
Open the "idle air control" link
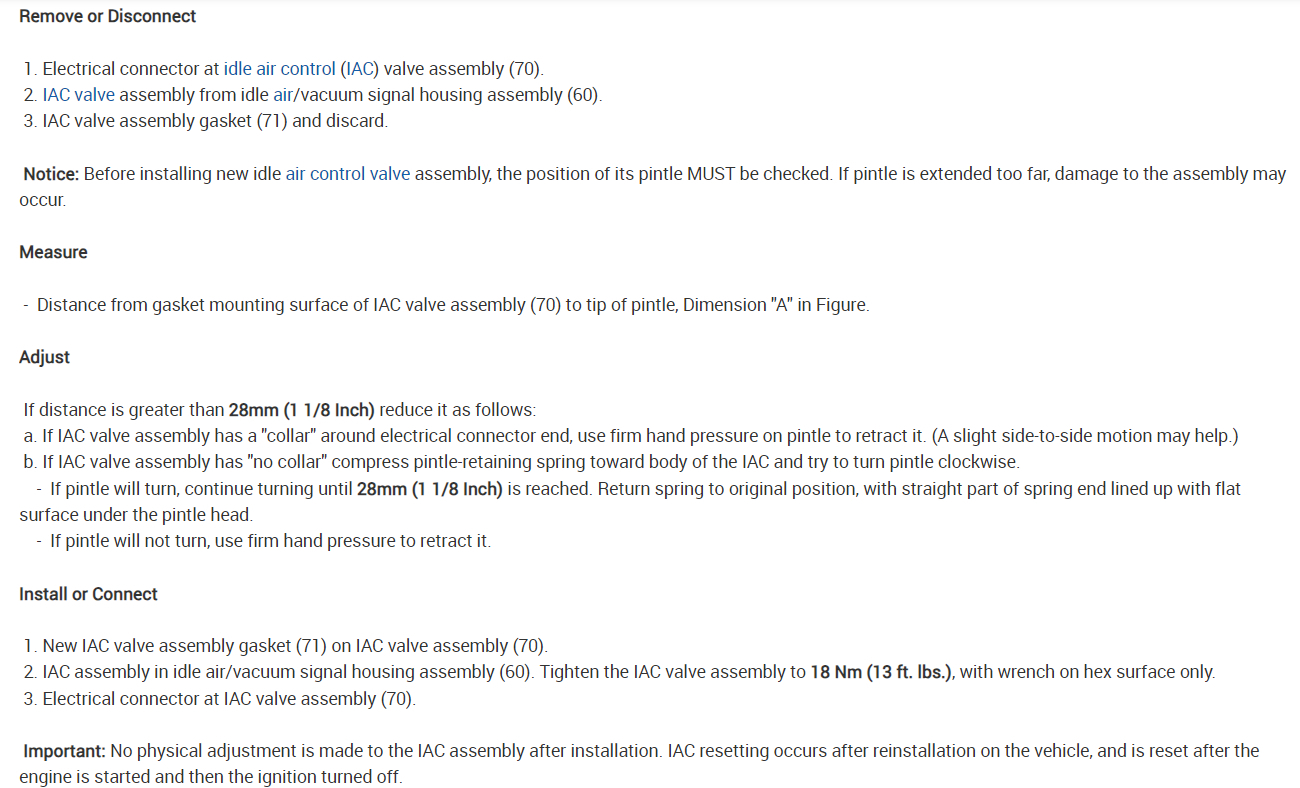click(279, 69)
